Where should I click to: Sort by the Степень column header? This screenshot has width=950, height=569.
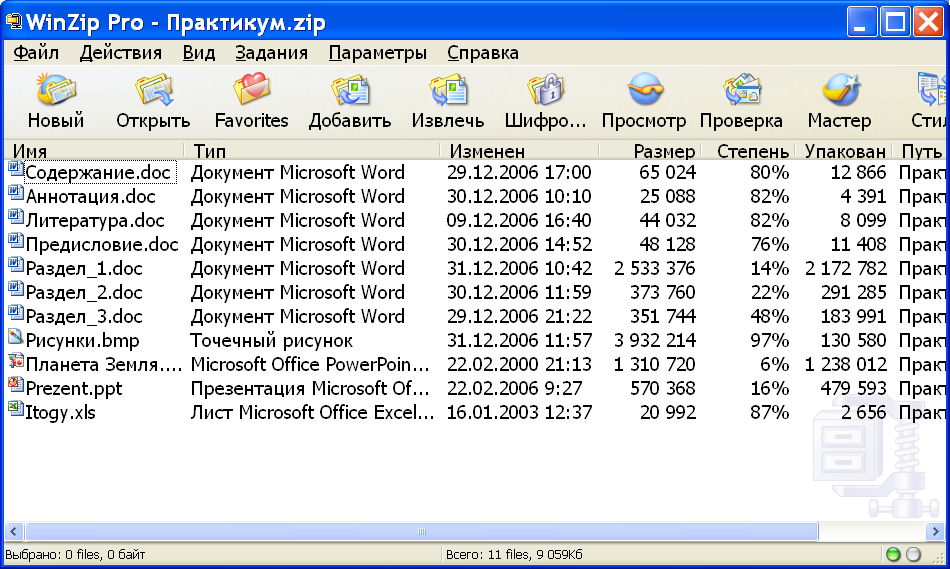click(748, 150)
